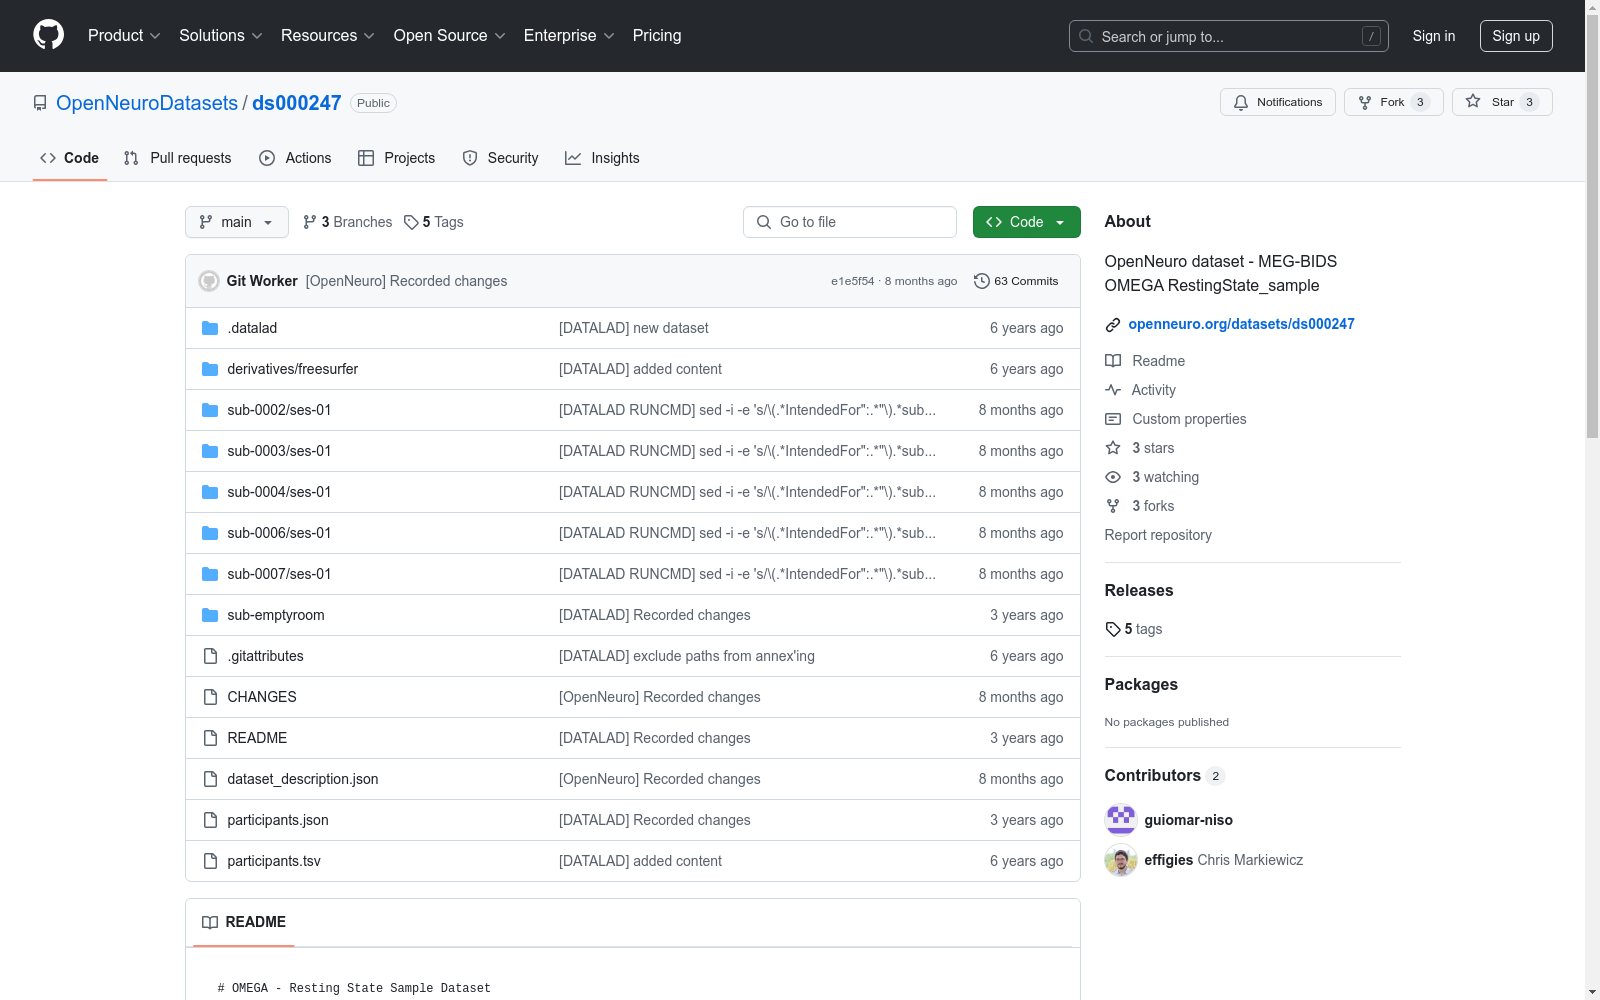Click Report repository link
The image size is (1600, 1000).
pos(1158,535)
